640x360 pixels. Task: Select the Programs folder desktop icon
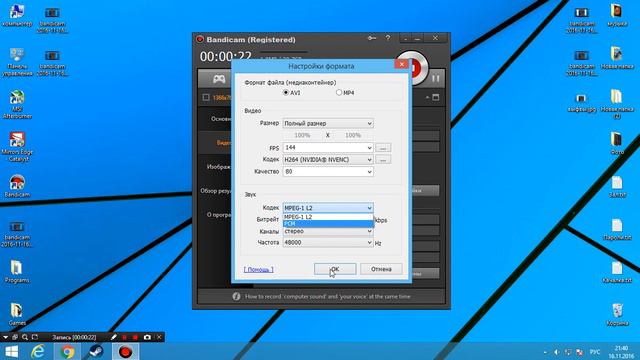[17, 271]
